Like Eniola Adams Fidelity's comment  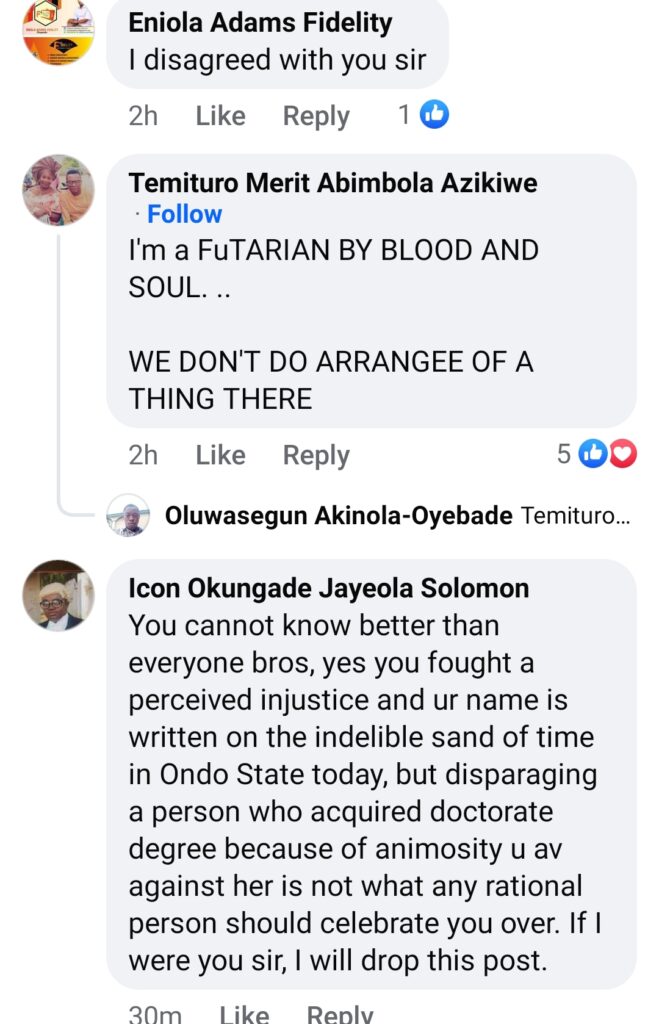tap(220, 116)
